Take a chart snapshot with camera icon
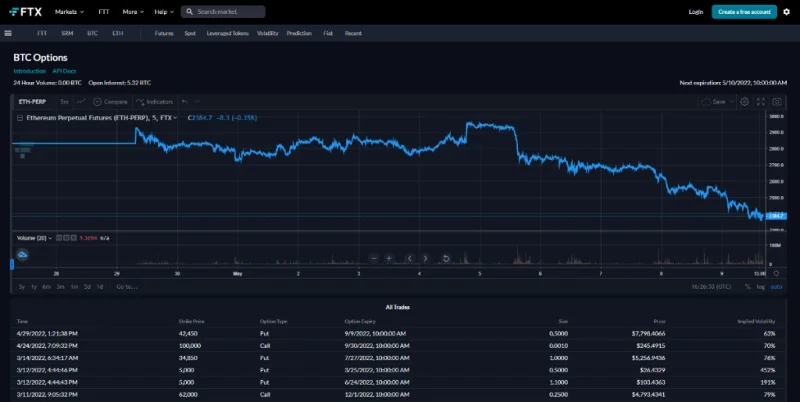The width and height of the screenshot is (800, 402). click(x=777, y=102)
